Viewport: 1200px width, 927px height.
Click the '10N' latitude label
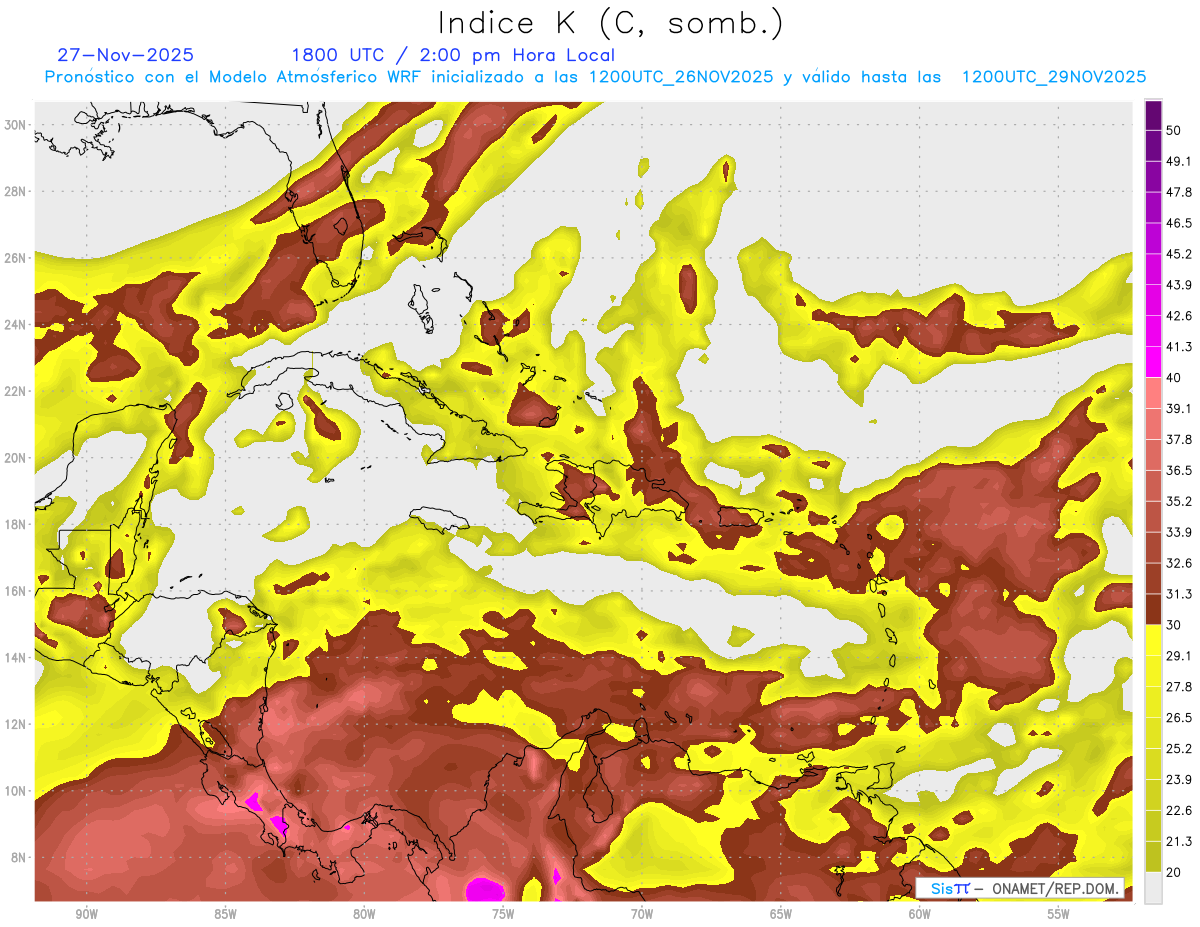15,791
